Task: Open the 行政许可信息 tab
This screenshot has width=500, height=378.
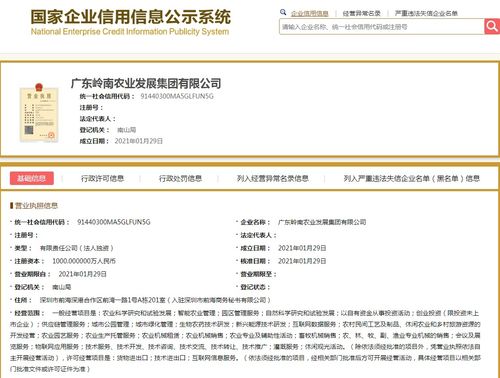Action: pos(103,178)
